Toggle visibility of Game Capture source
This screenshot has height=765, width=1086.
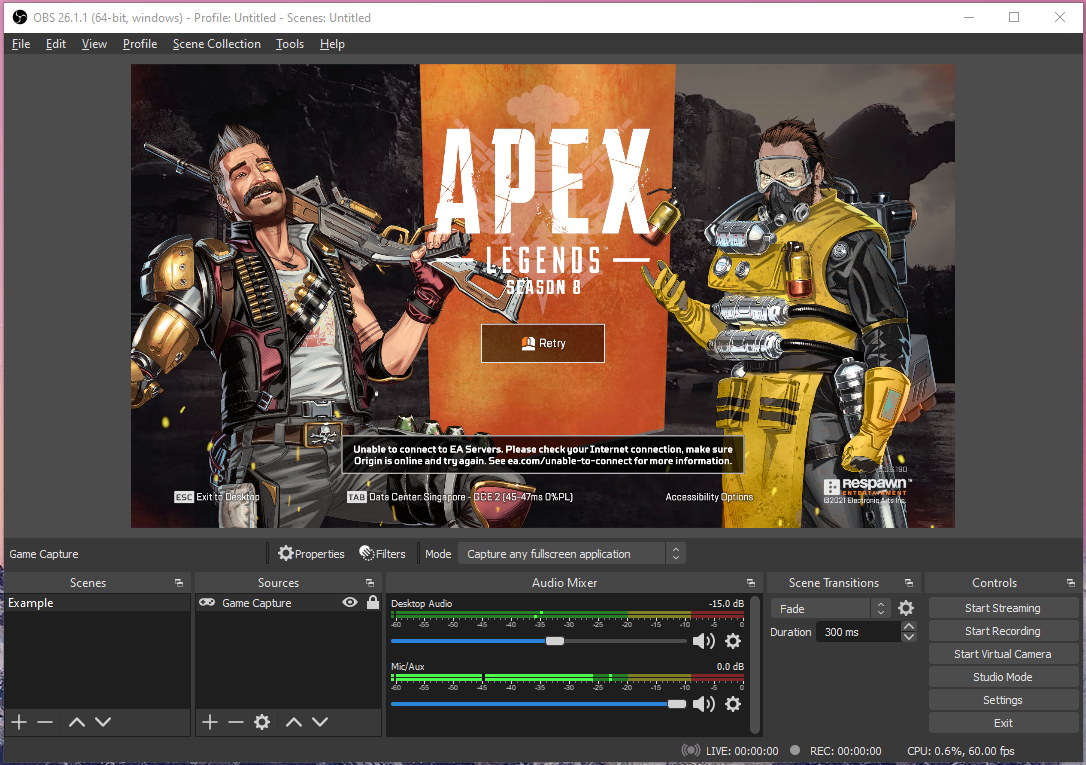(350, 602)
